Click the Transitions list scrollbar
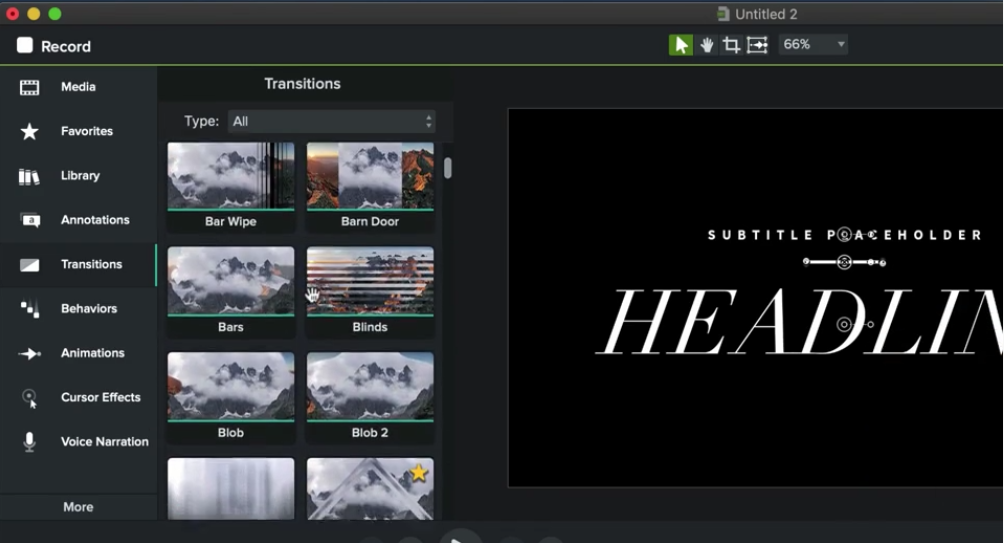 click(x=448, y=168)
